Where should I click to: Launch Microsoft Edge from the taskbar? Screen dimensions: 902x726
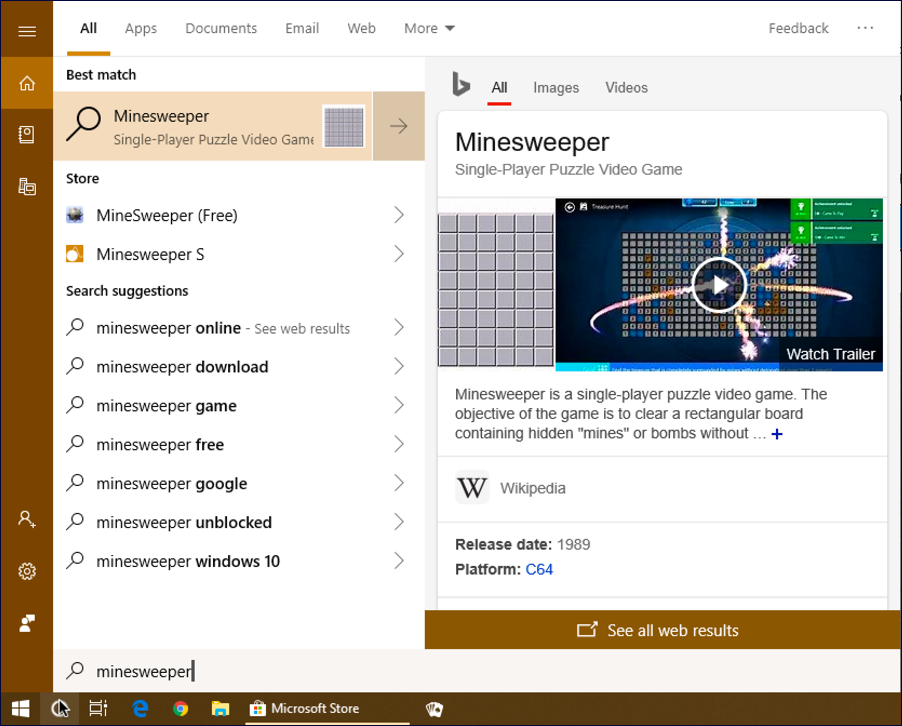(140, 709)
